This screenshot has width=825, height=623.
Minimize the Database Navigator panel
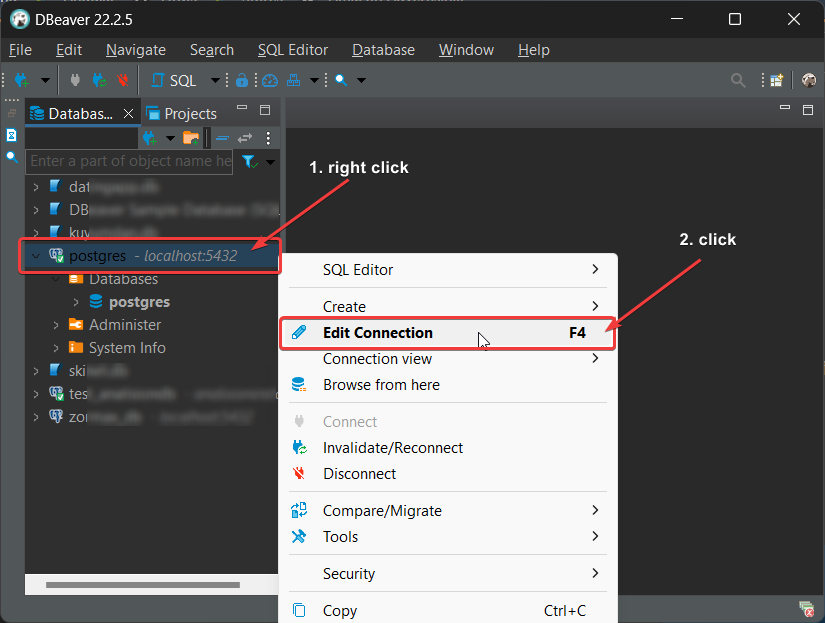[242, 107]
